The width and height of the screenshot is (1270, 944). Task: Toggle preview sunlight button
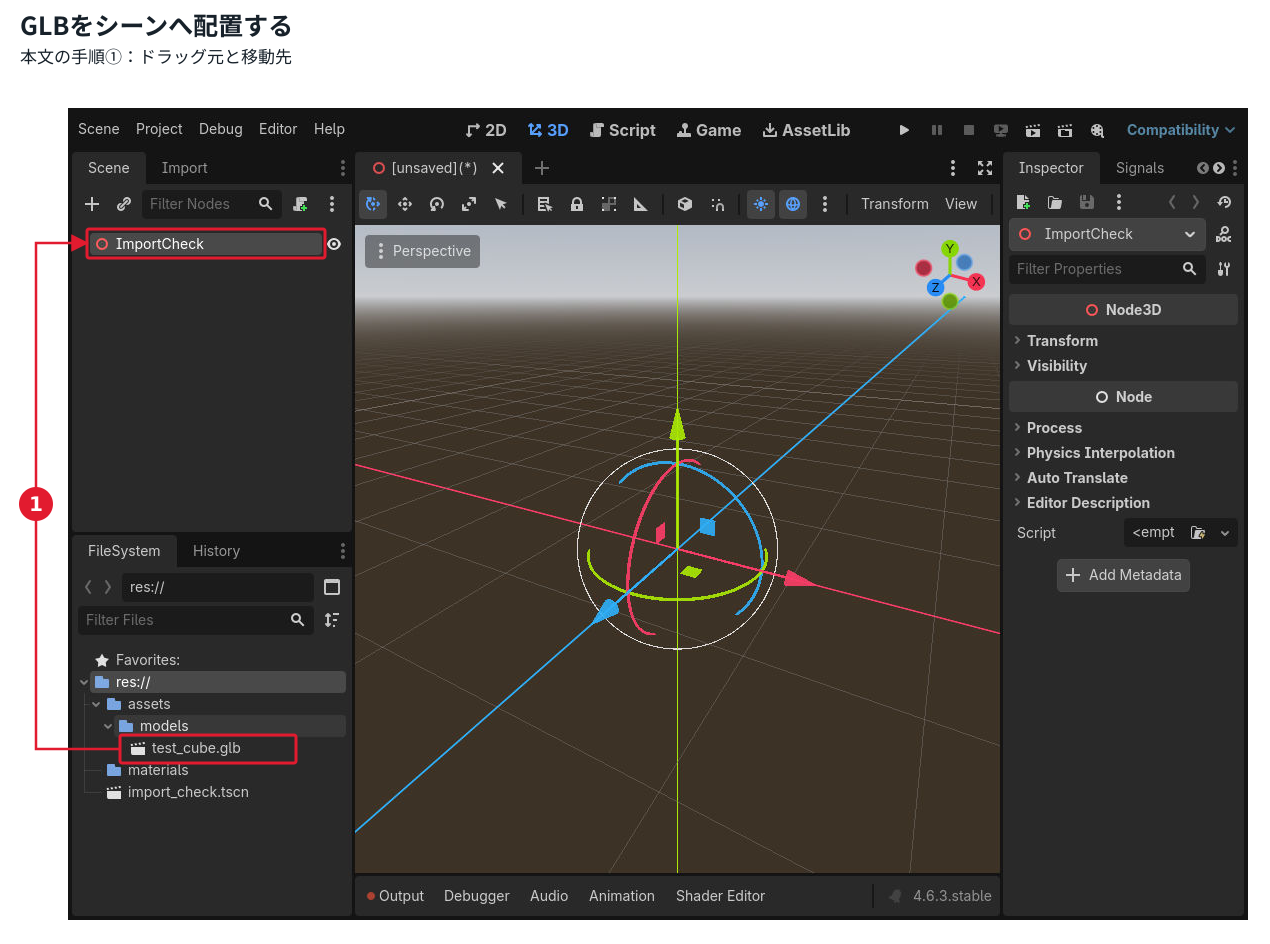pos(761,204)
